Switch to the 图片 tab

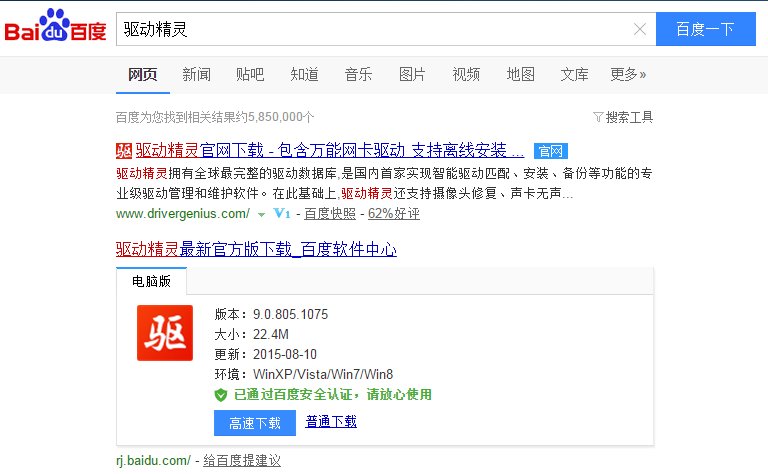click(x=412, y=74)
